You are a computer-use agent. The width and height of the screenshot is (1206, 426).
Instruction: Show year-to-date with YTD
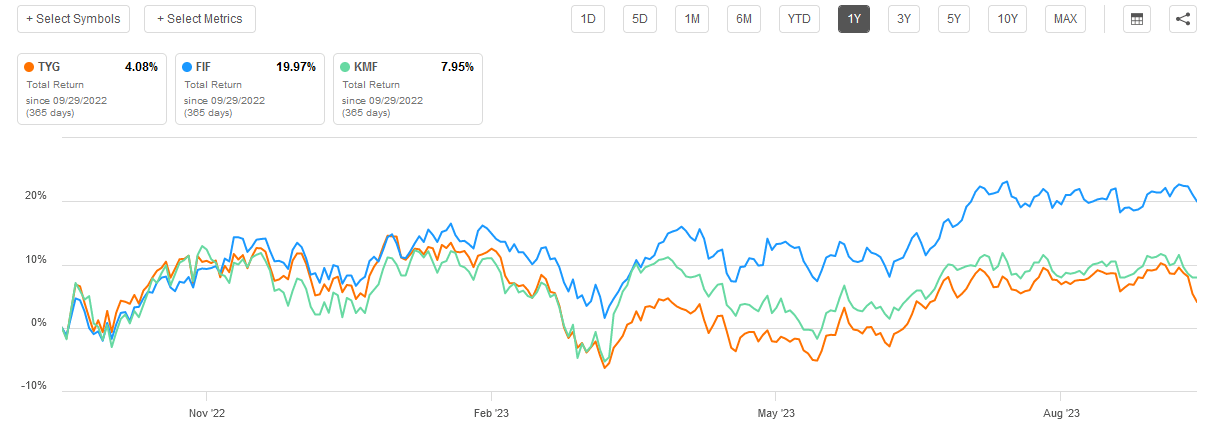pos(799,19)
